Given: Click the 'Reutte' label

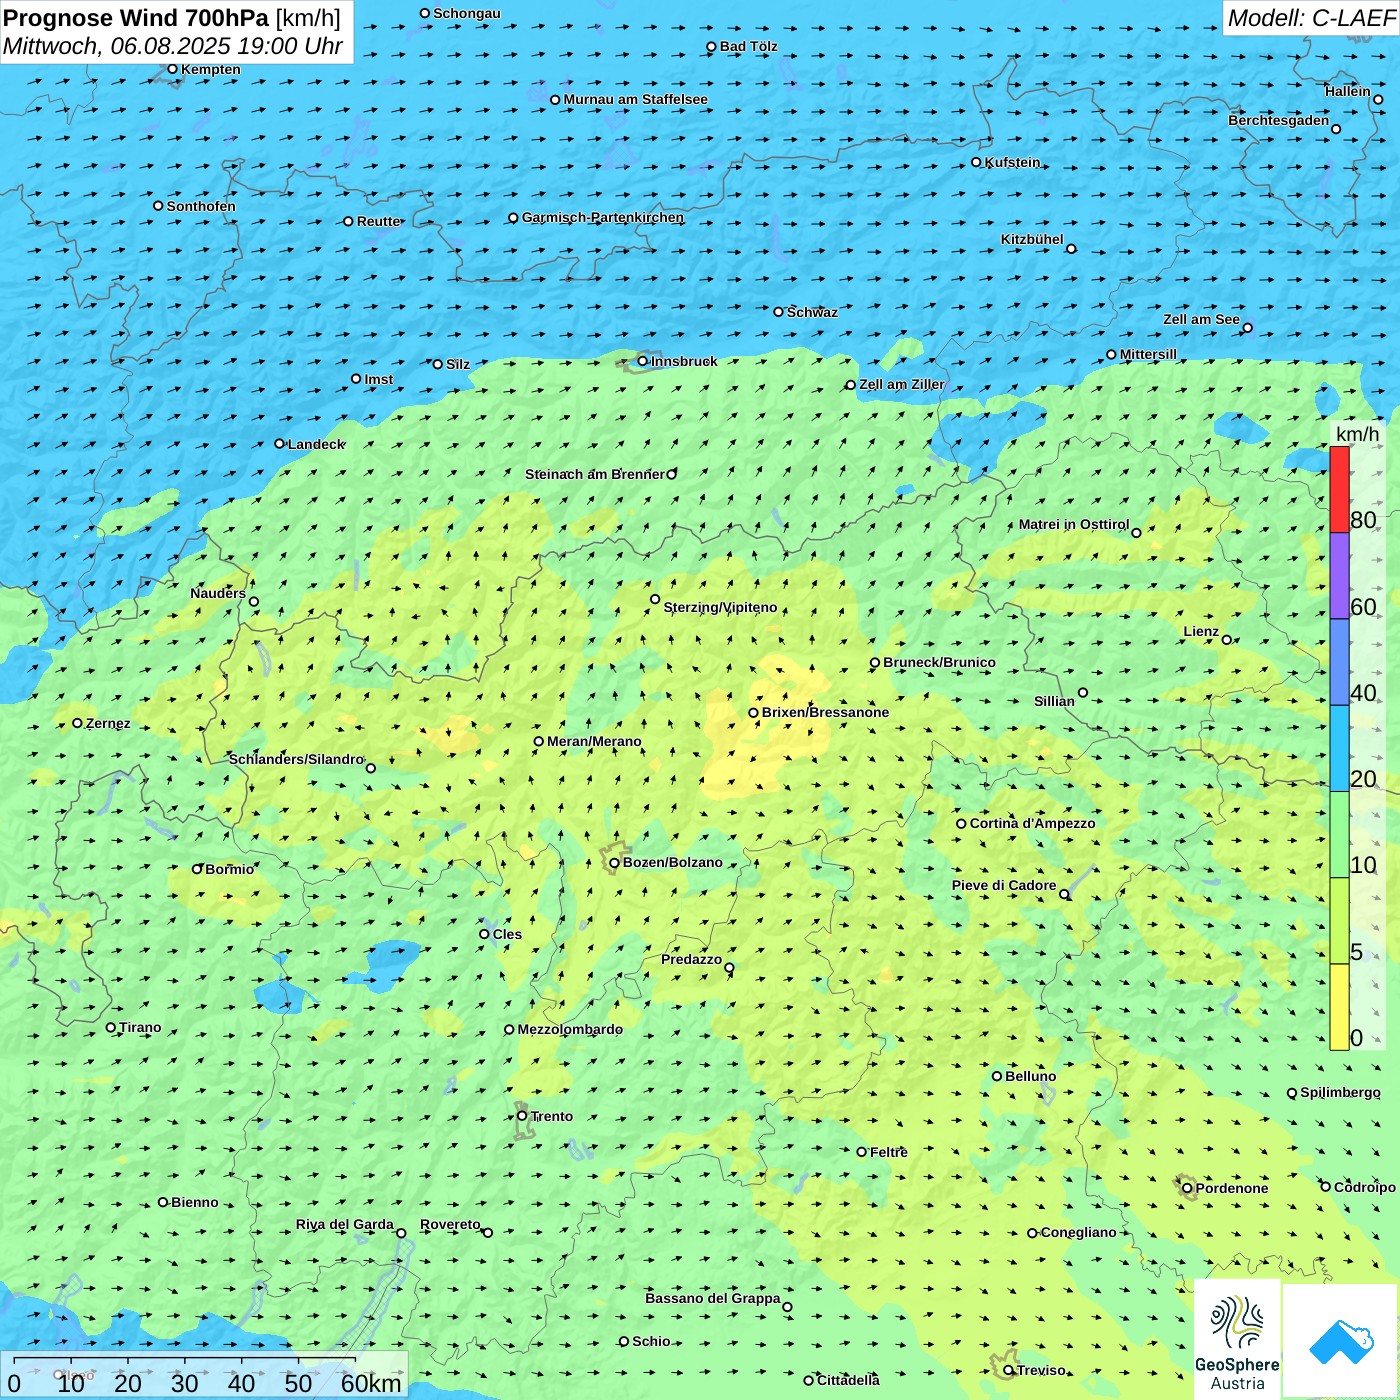Looking at the screenshot, I should coord(379,221).
